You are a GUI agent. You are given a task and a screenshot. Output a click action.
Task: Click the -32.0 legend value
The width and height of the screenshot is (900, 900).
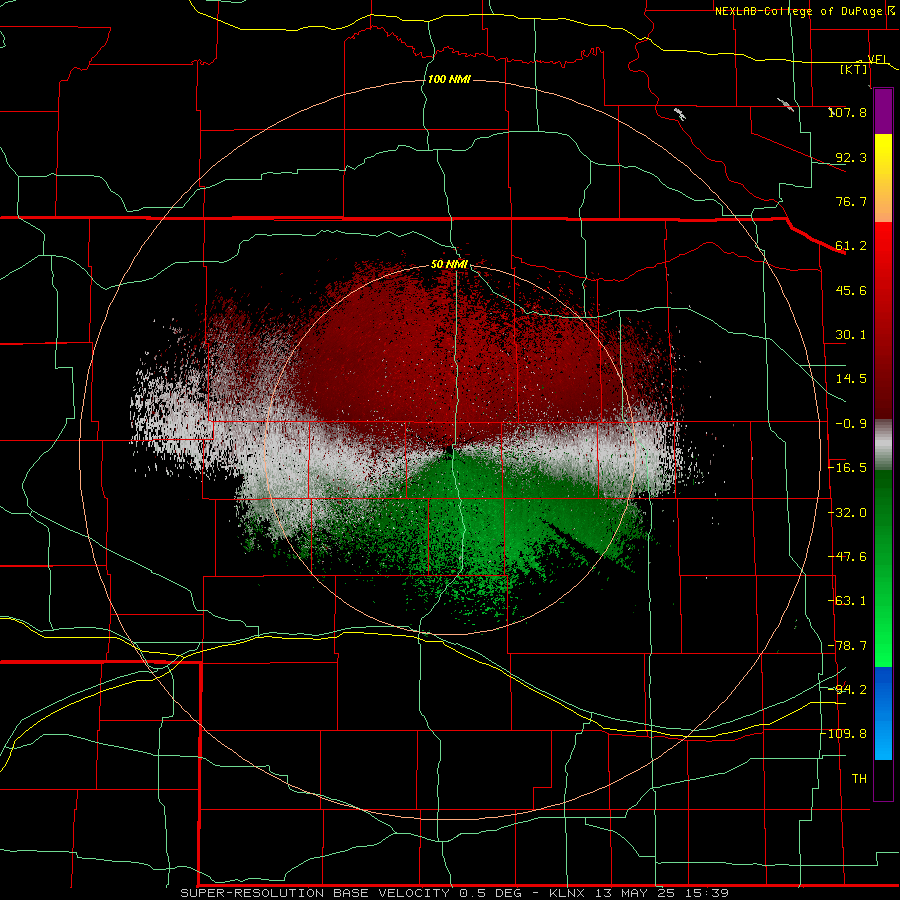[848, 513]
